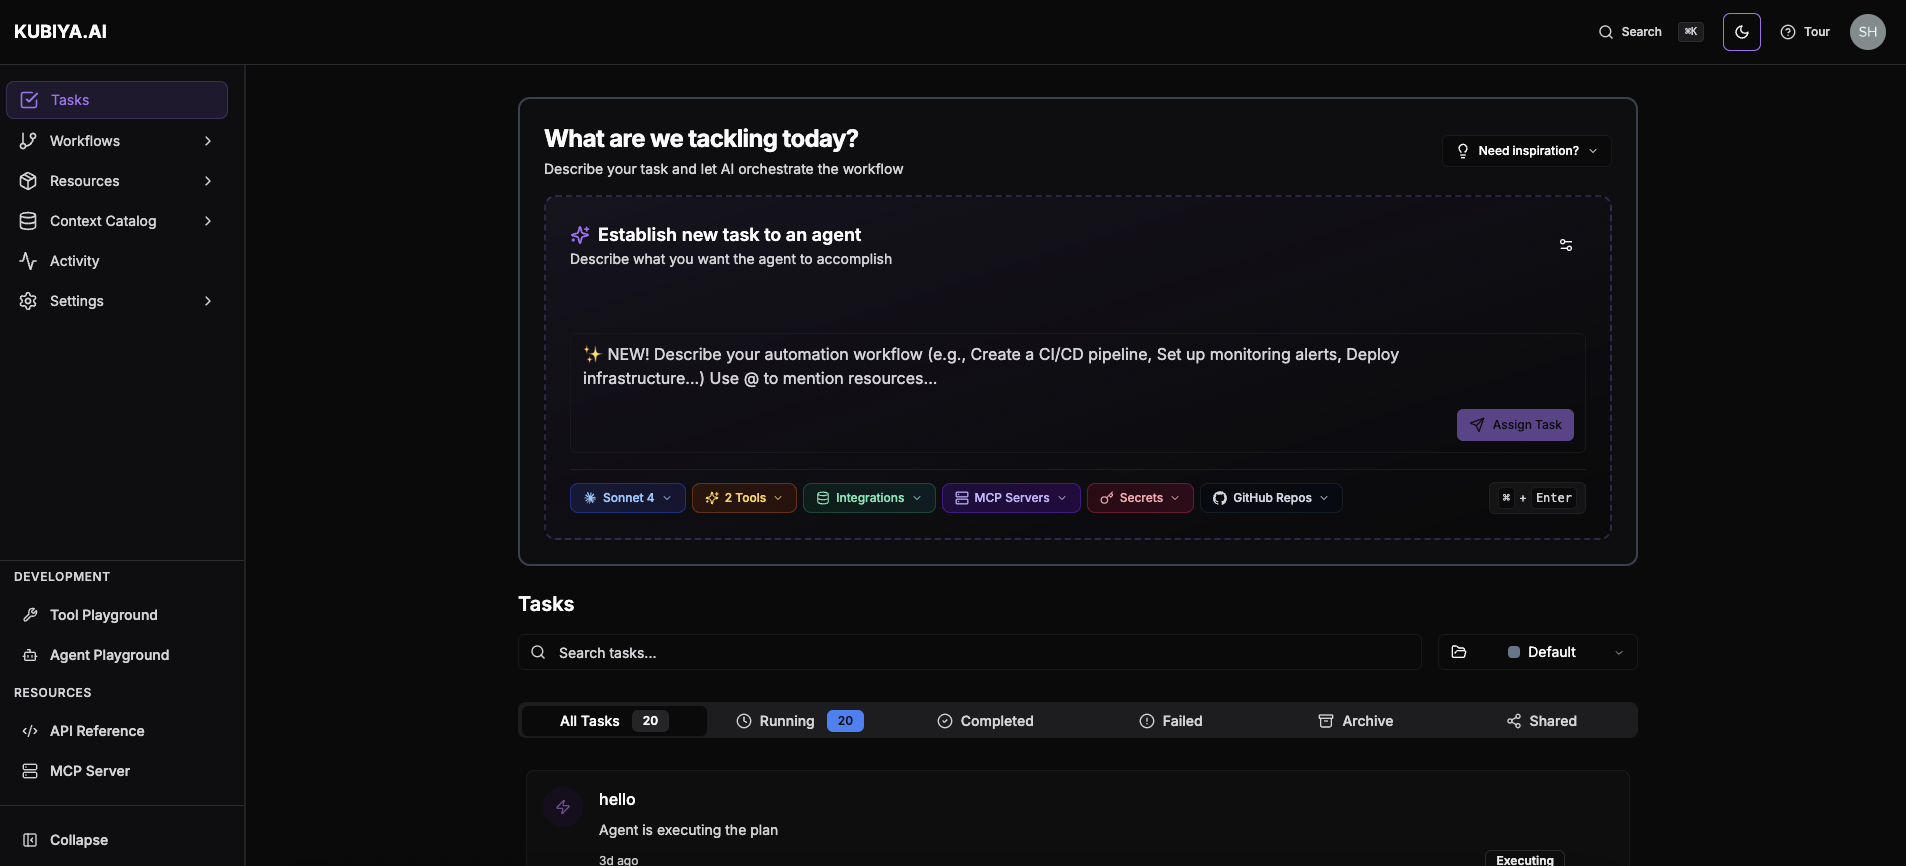Collapse the left sidebar

(65, 840)
